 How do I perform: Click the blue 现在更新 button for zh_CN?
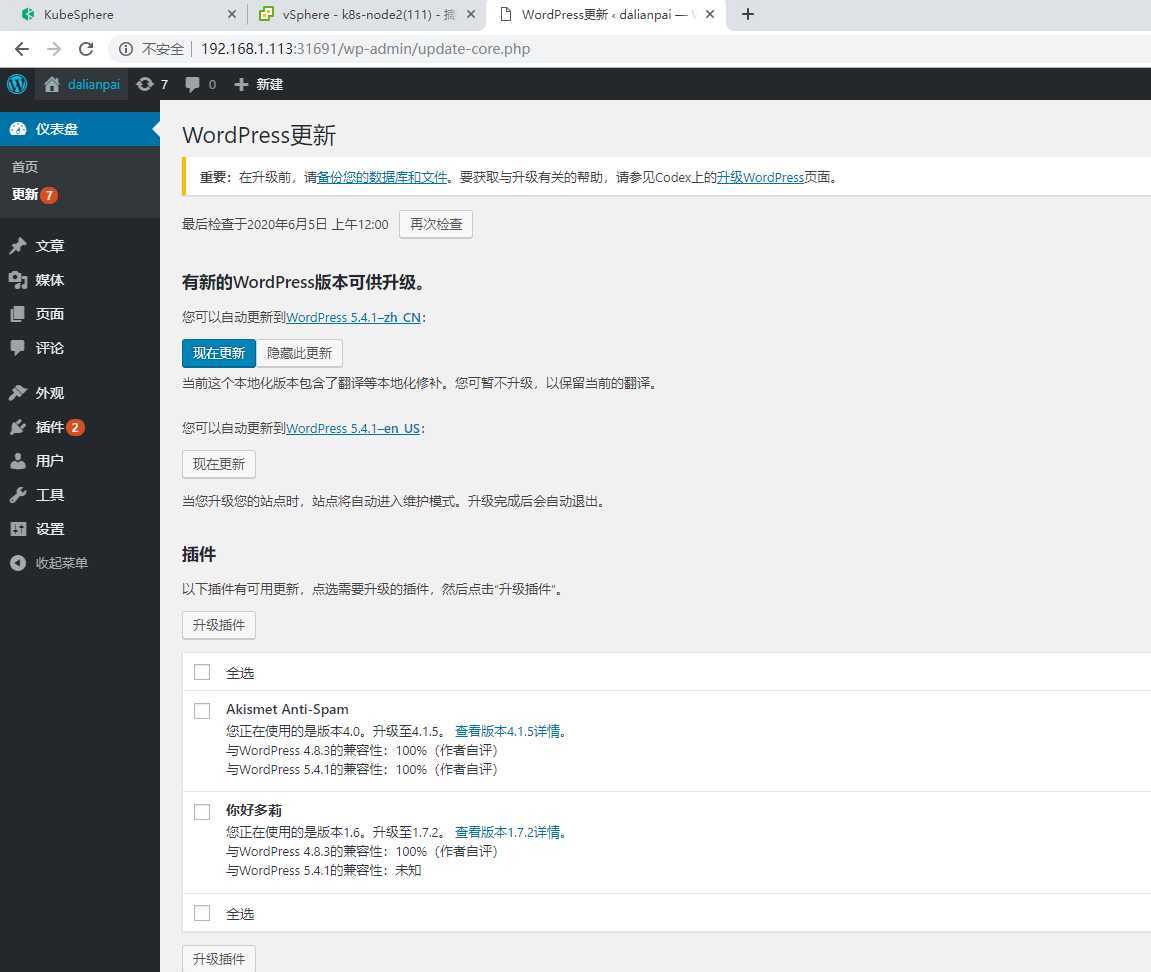[x=219, y=353]
